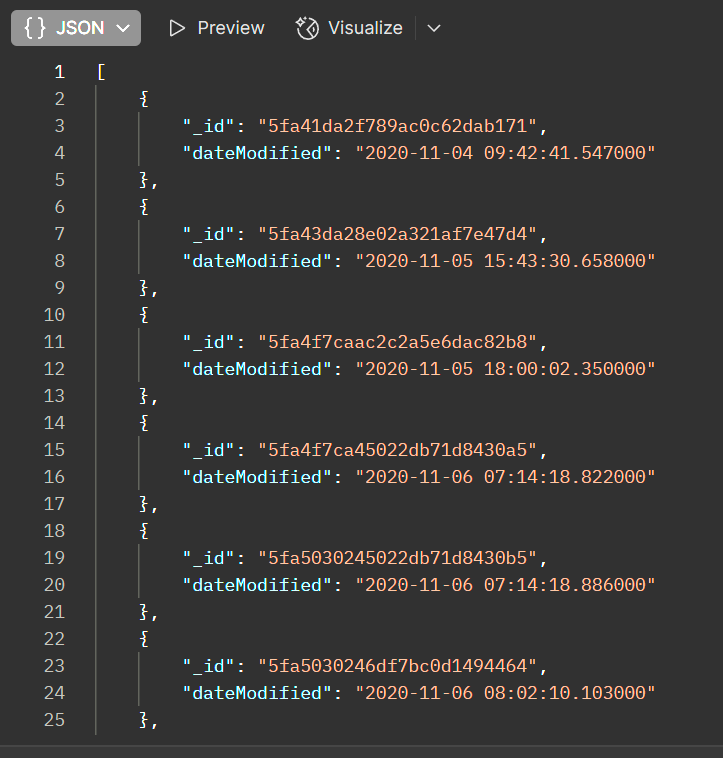
Task: Click line number 1 in the gutter
Action: [x=59, y=72]
